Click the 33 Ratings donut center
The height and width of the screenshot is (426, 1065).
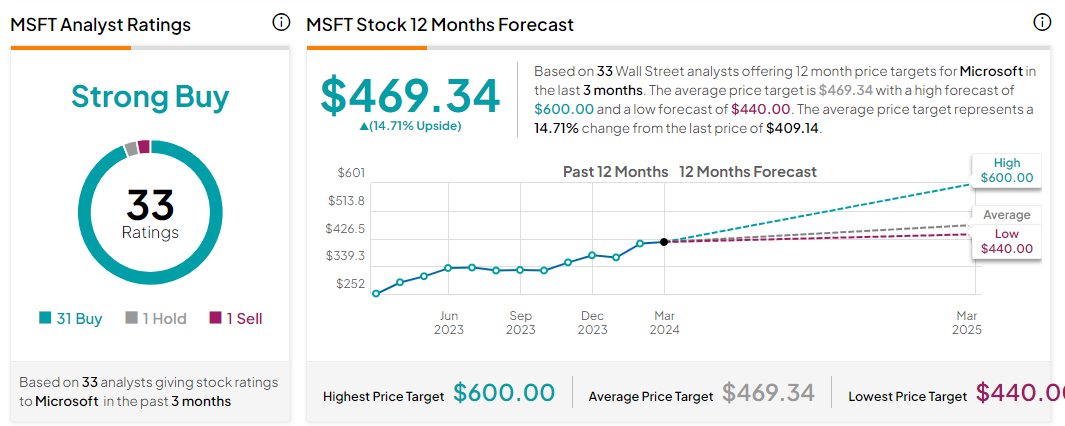click(150, 213)
